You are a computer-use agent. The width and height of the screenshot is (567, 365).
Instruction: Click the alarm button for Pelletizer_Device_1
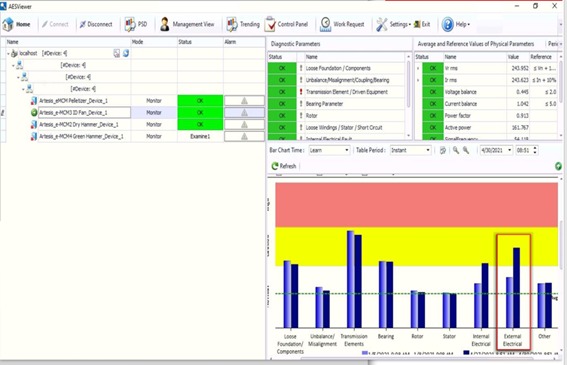(244, 101)
